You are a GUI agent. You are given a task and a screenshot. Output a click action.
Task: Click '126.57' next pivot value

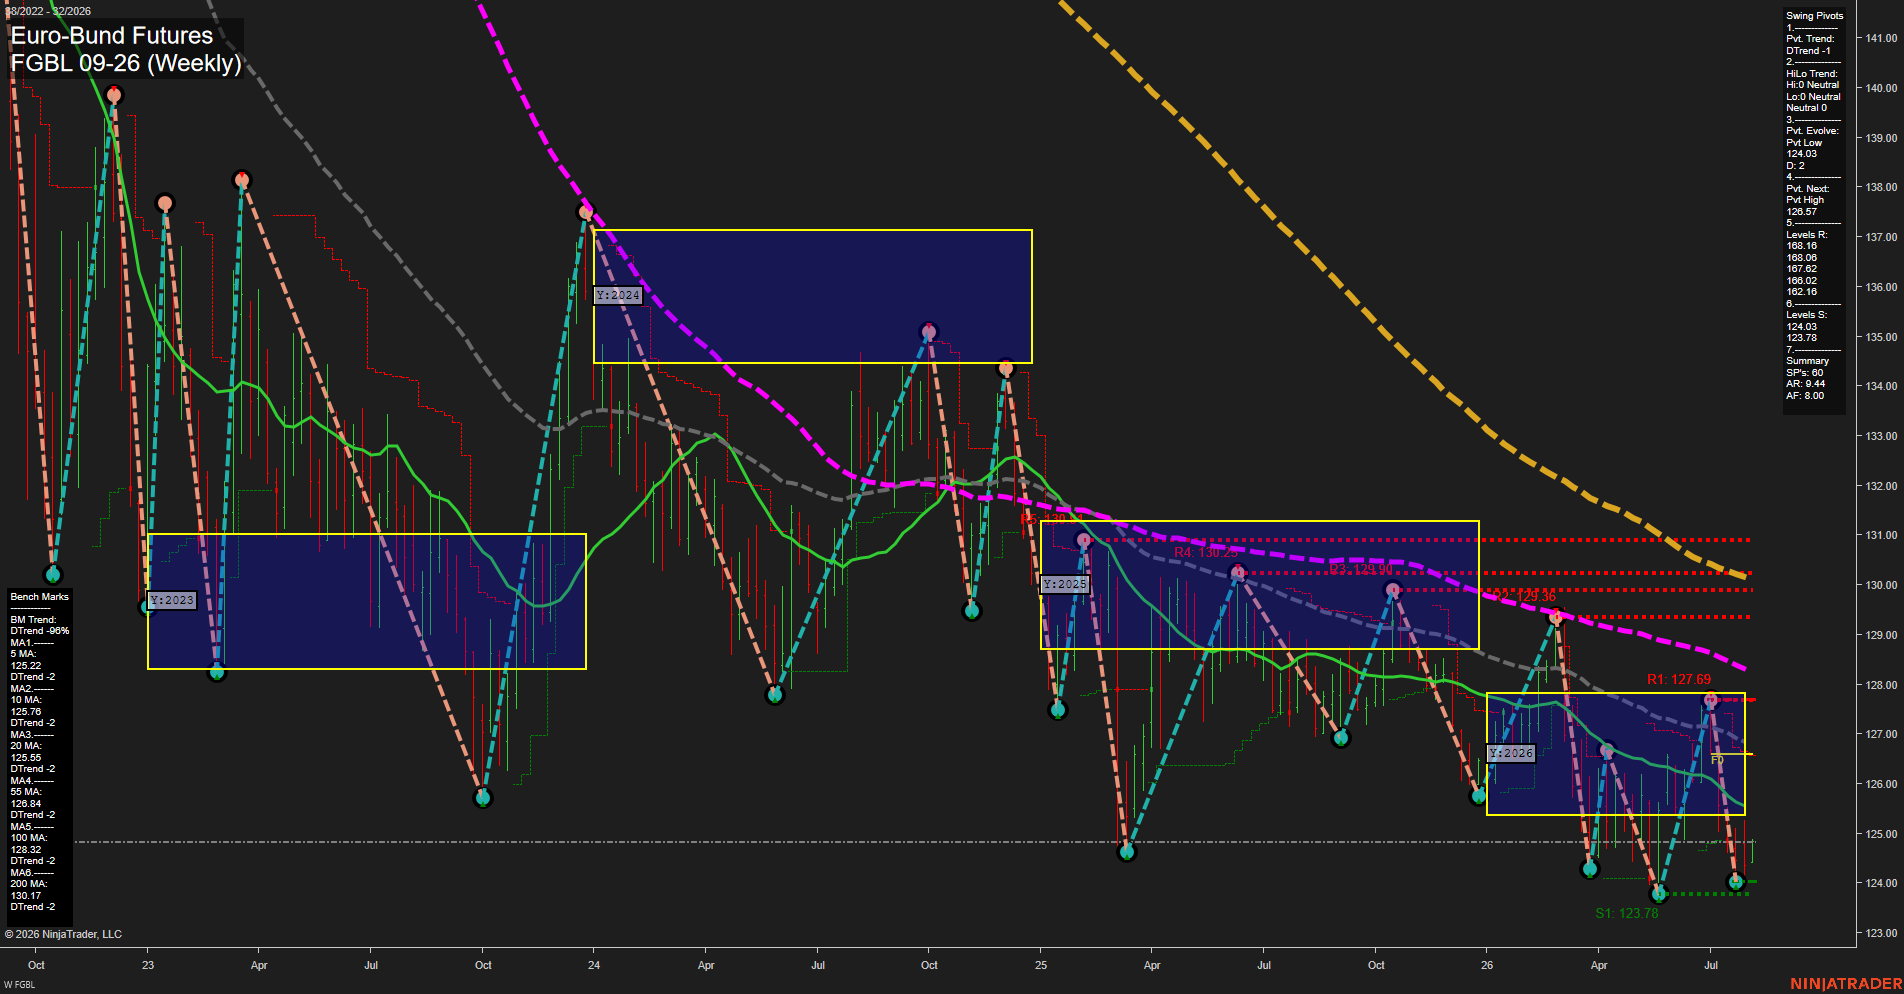[1801, 212]
